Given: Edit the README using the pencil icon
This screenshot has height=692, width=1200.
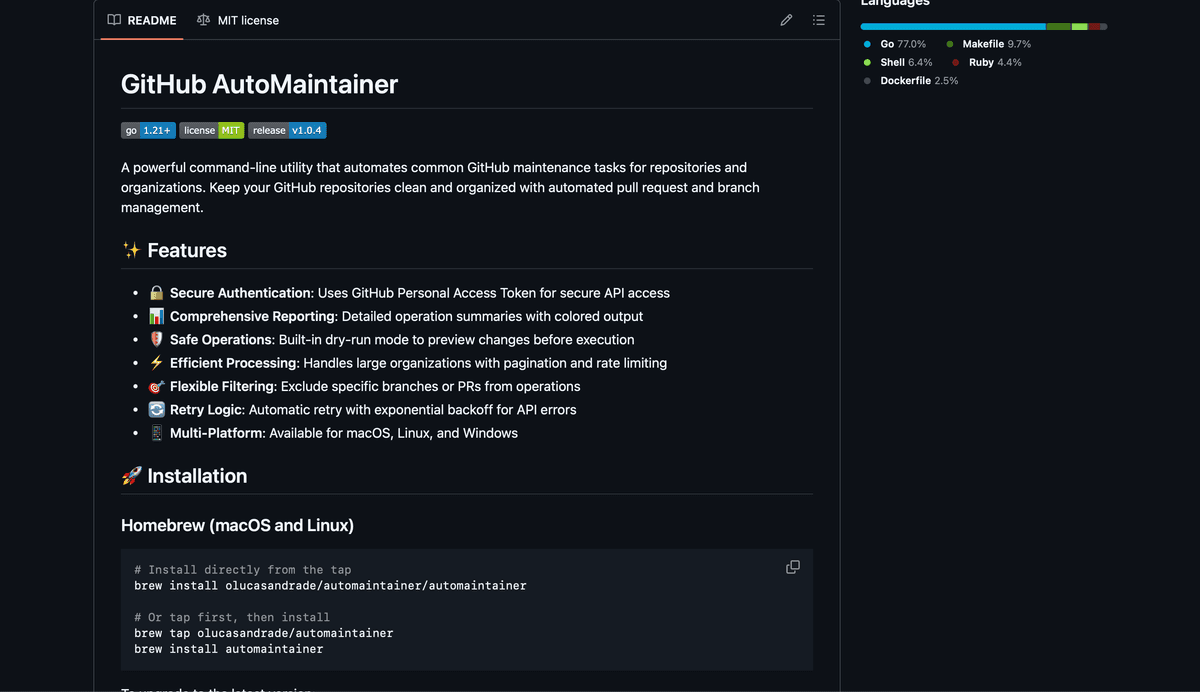Looking at the screenshot, I should click(x=786, y=19).
